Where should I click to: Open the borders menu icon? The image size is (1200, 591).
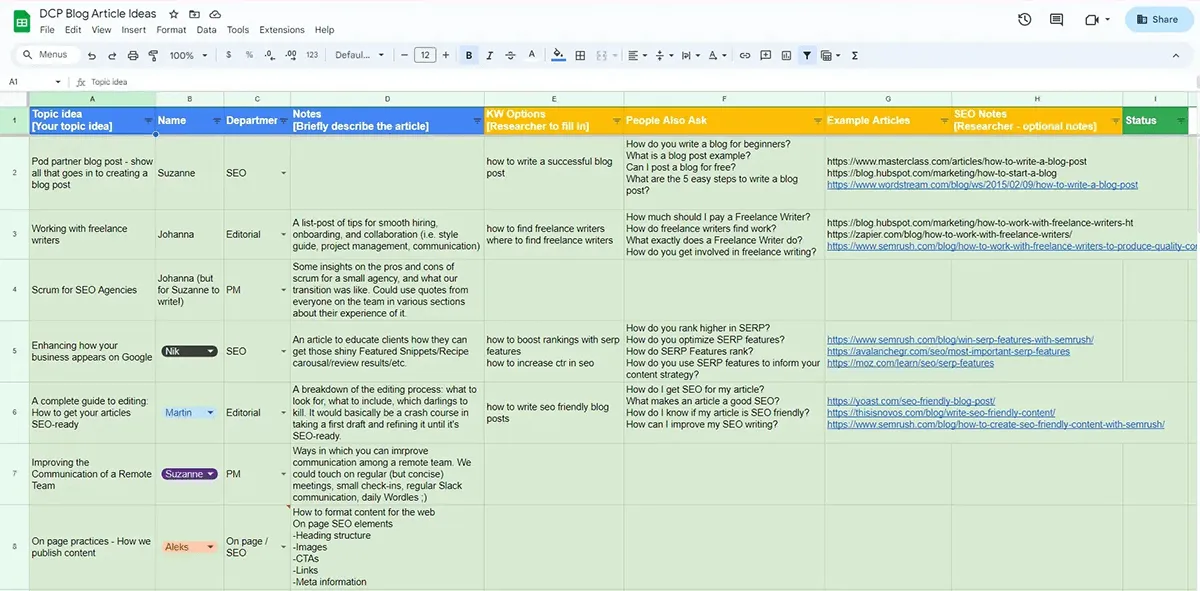580,55
